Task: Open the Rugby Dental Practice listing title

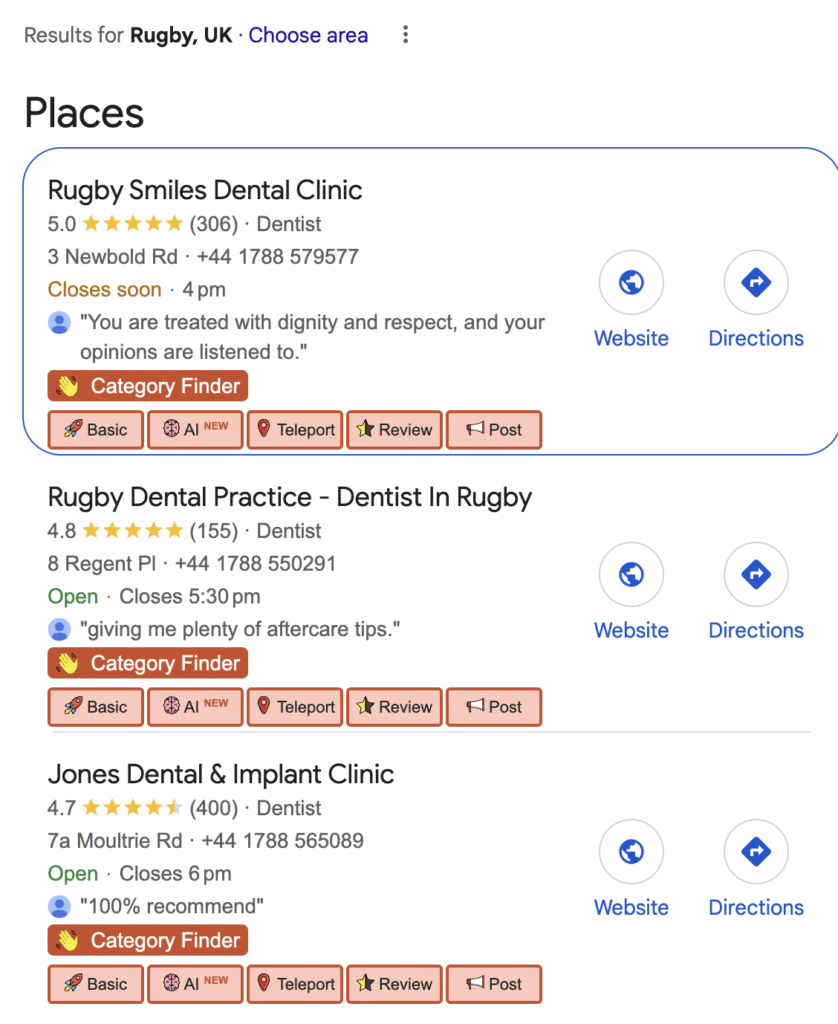Action: point(290,497)
